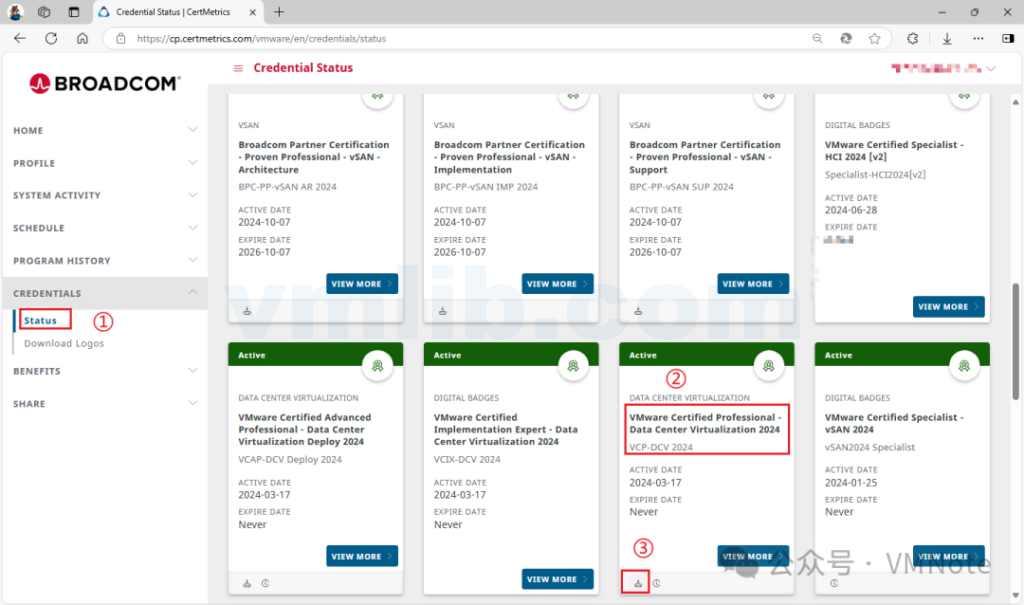This screenshot has height=605, width=1024.
Task: Reload the page with refresh icon
Action: [51, 39]
